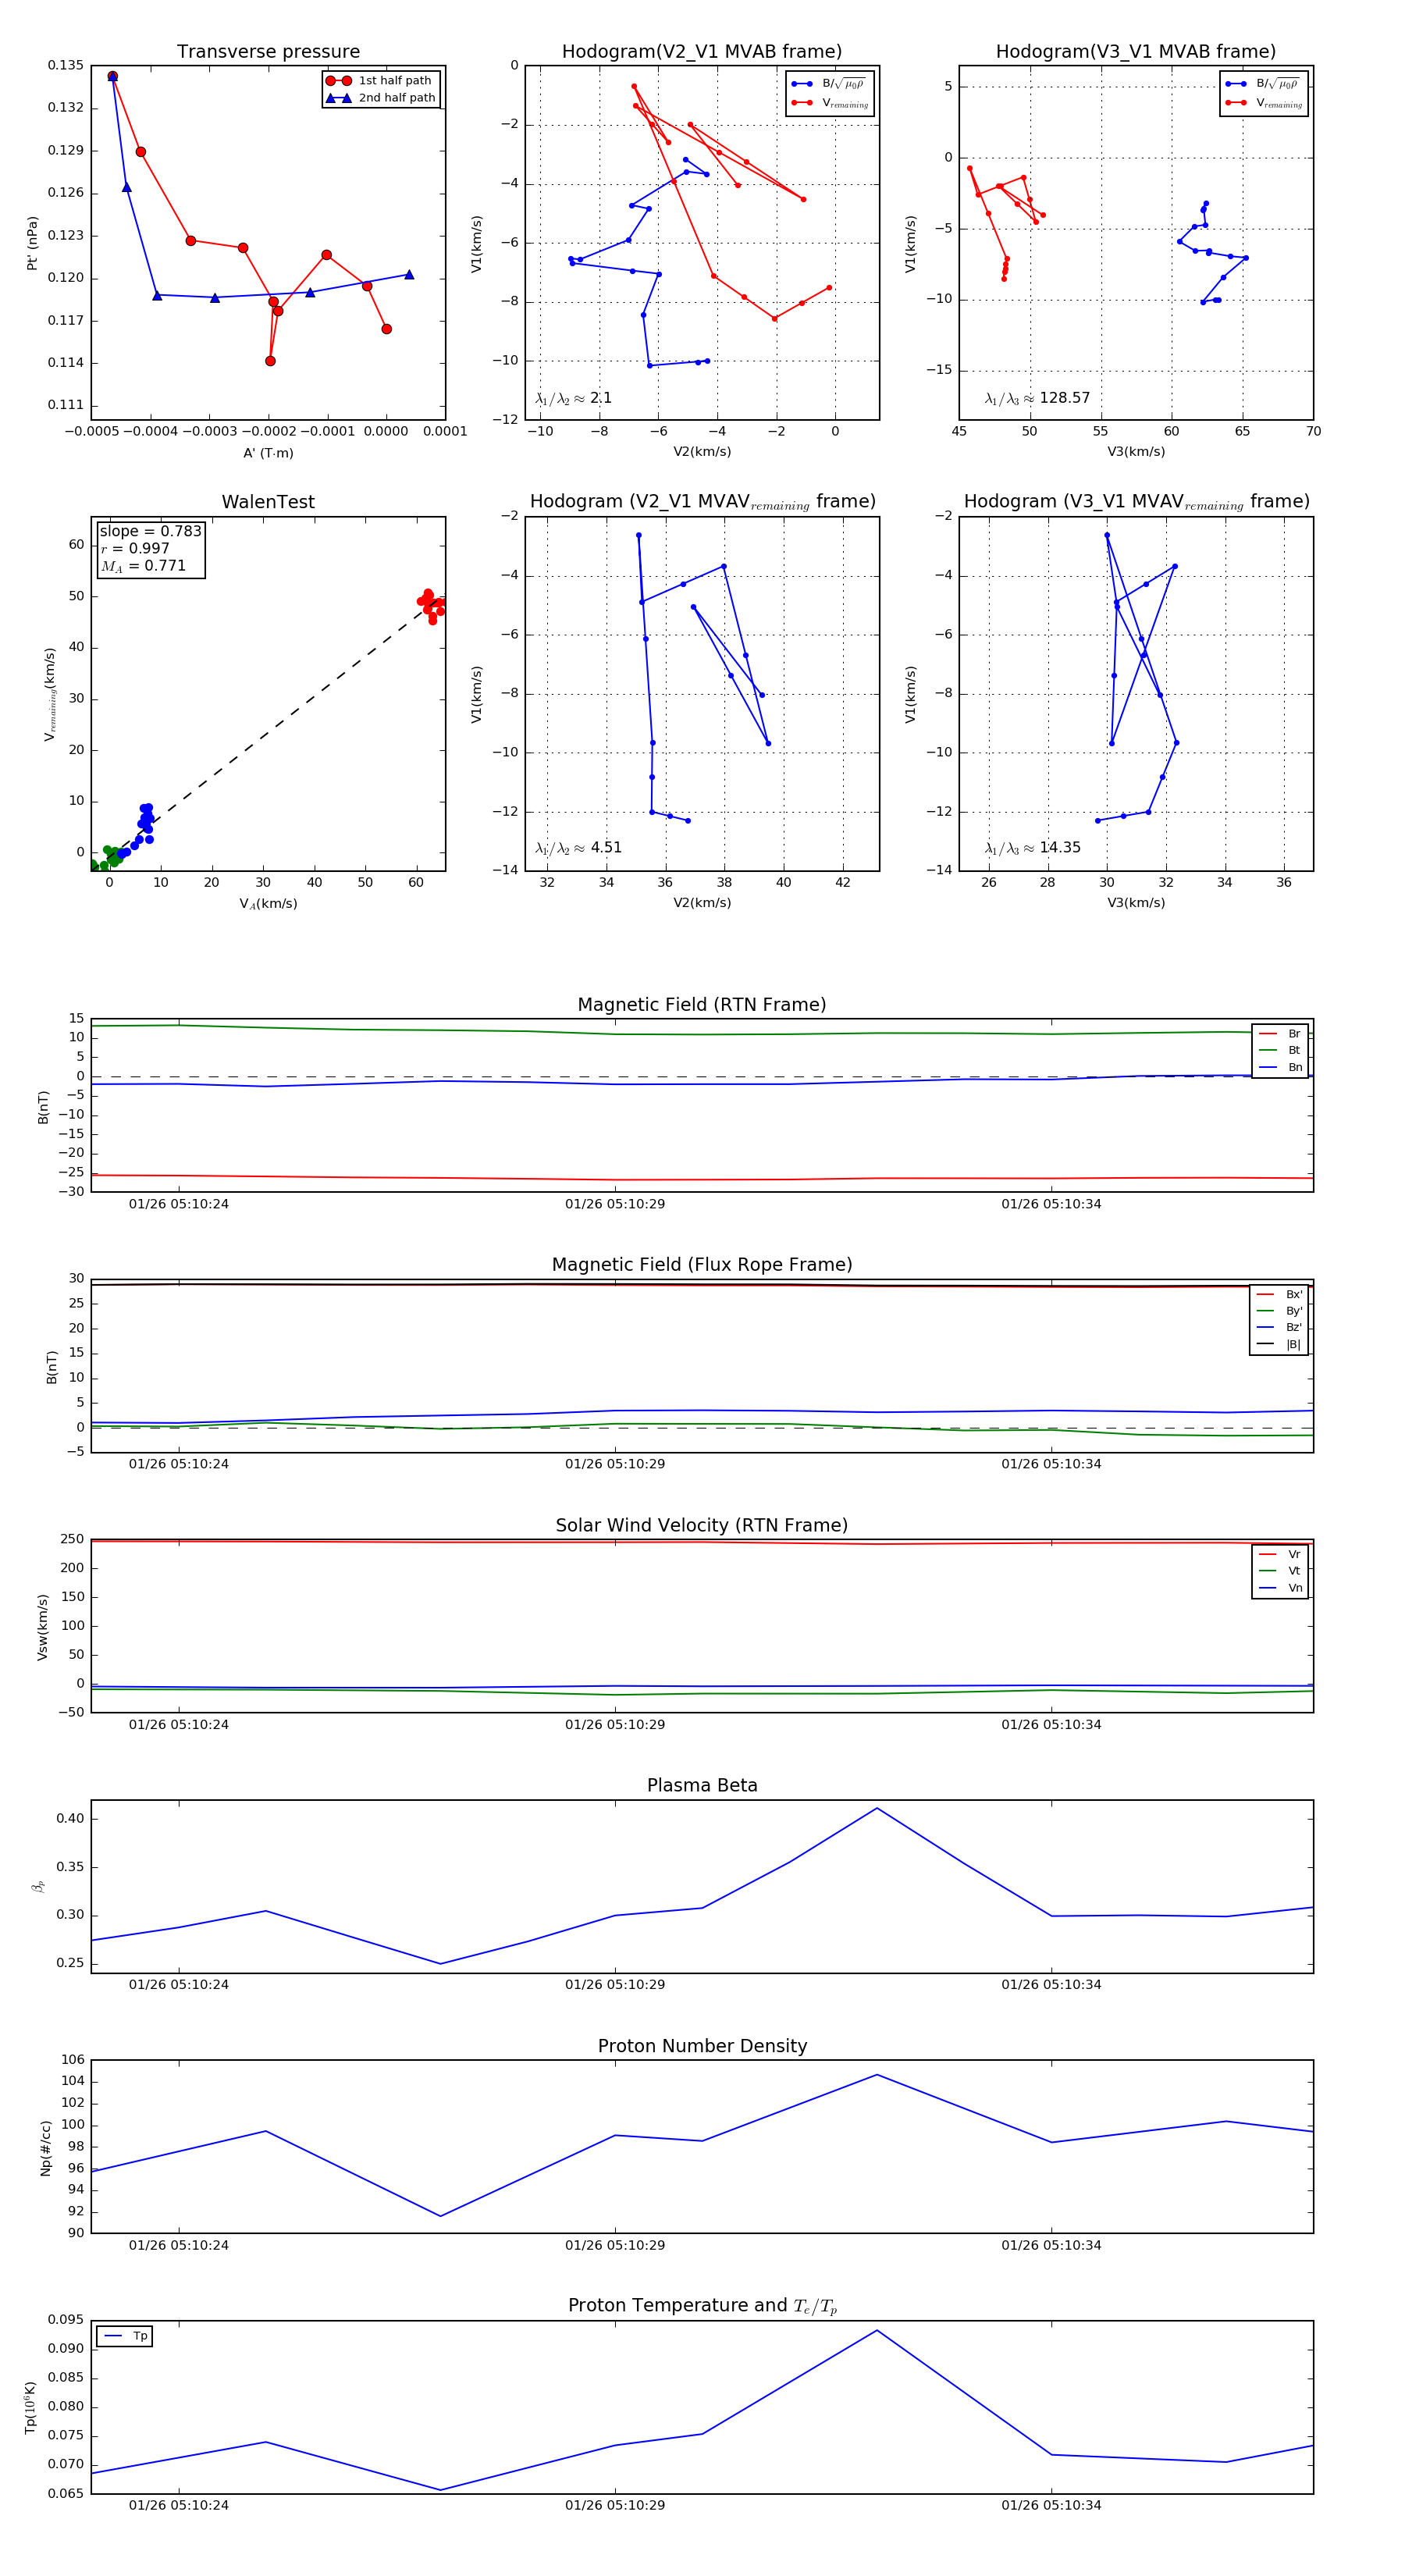This screenshot has width=1405, height=2576.
Task: Select the "Br" legend entry
Action: (1280, 1034)
